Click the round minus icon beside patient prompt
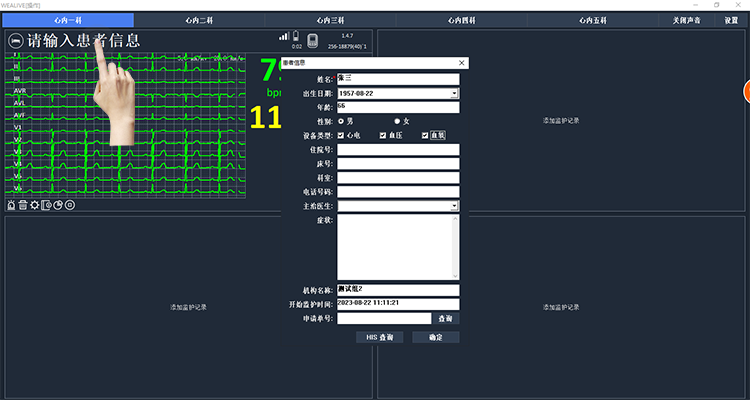Viewport: 750px width, 400px height. (x=15, y=41)
